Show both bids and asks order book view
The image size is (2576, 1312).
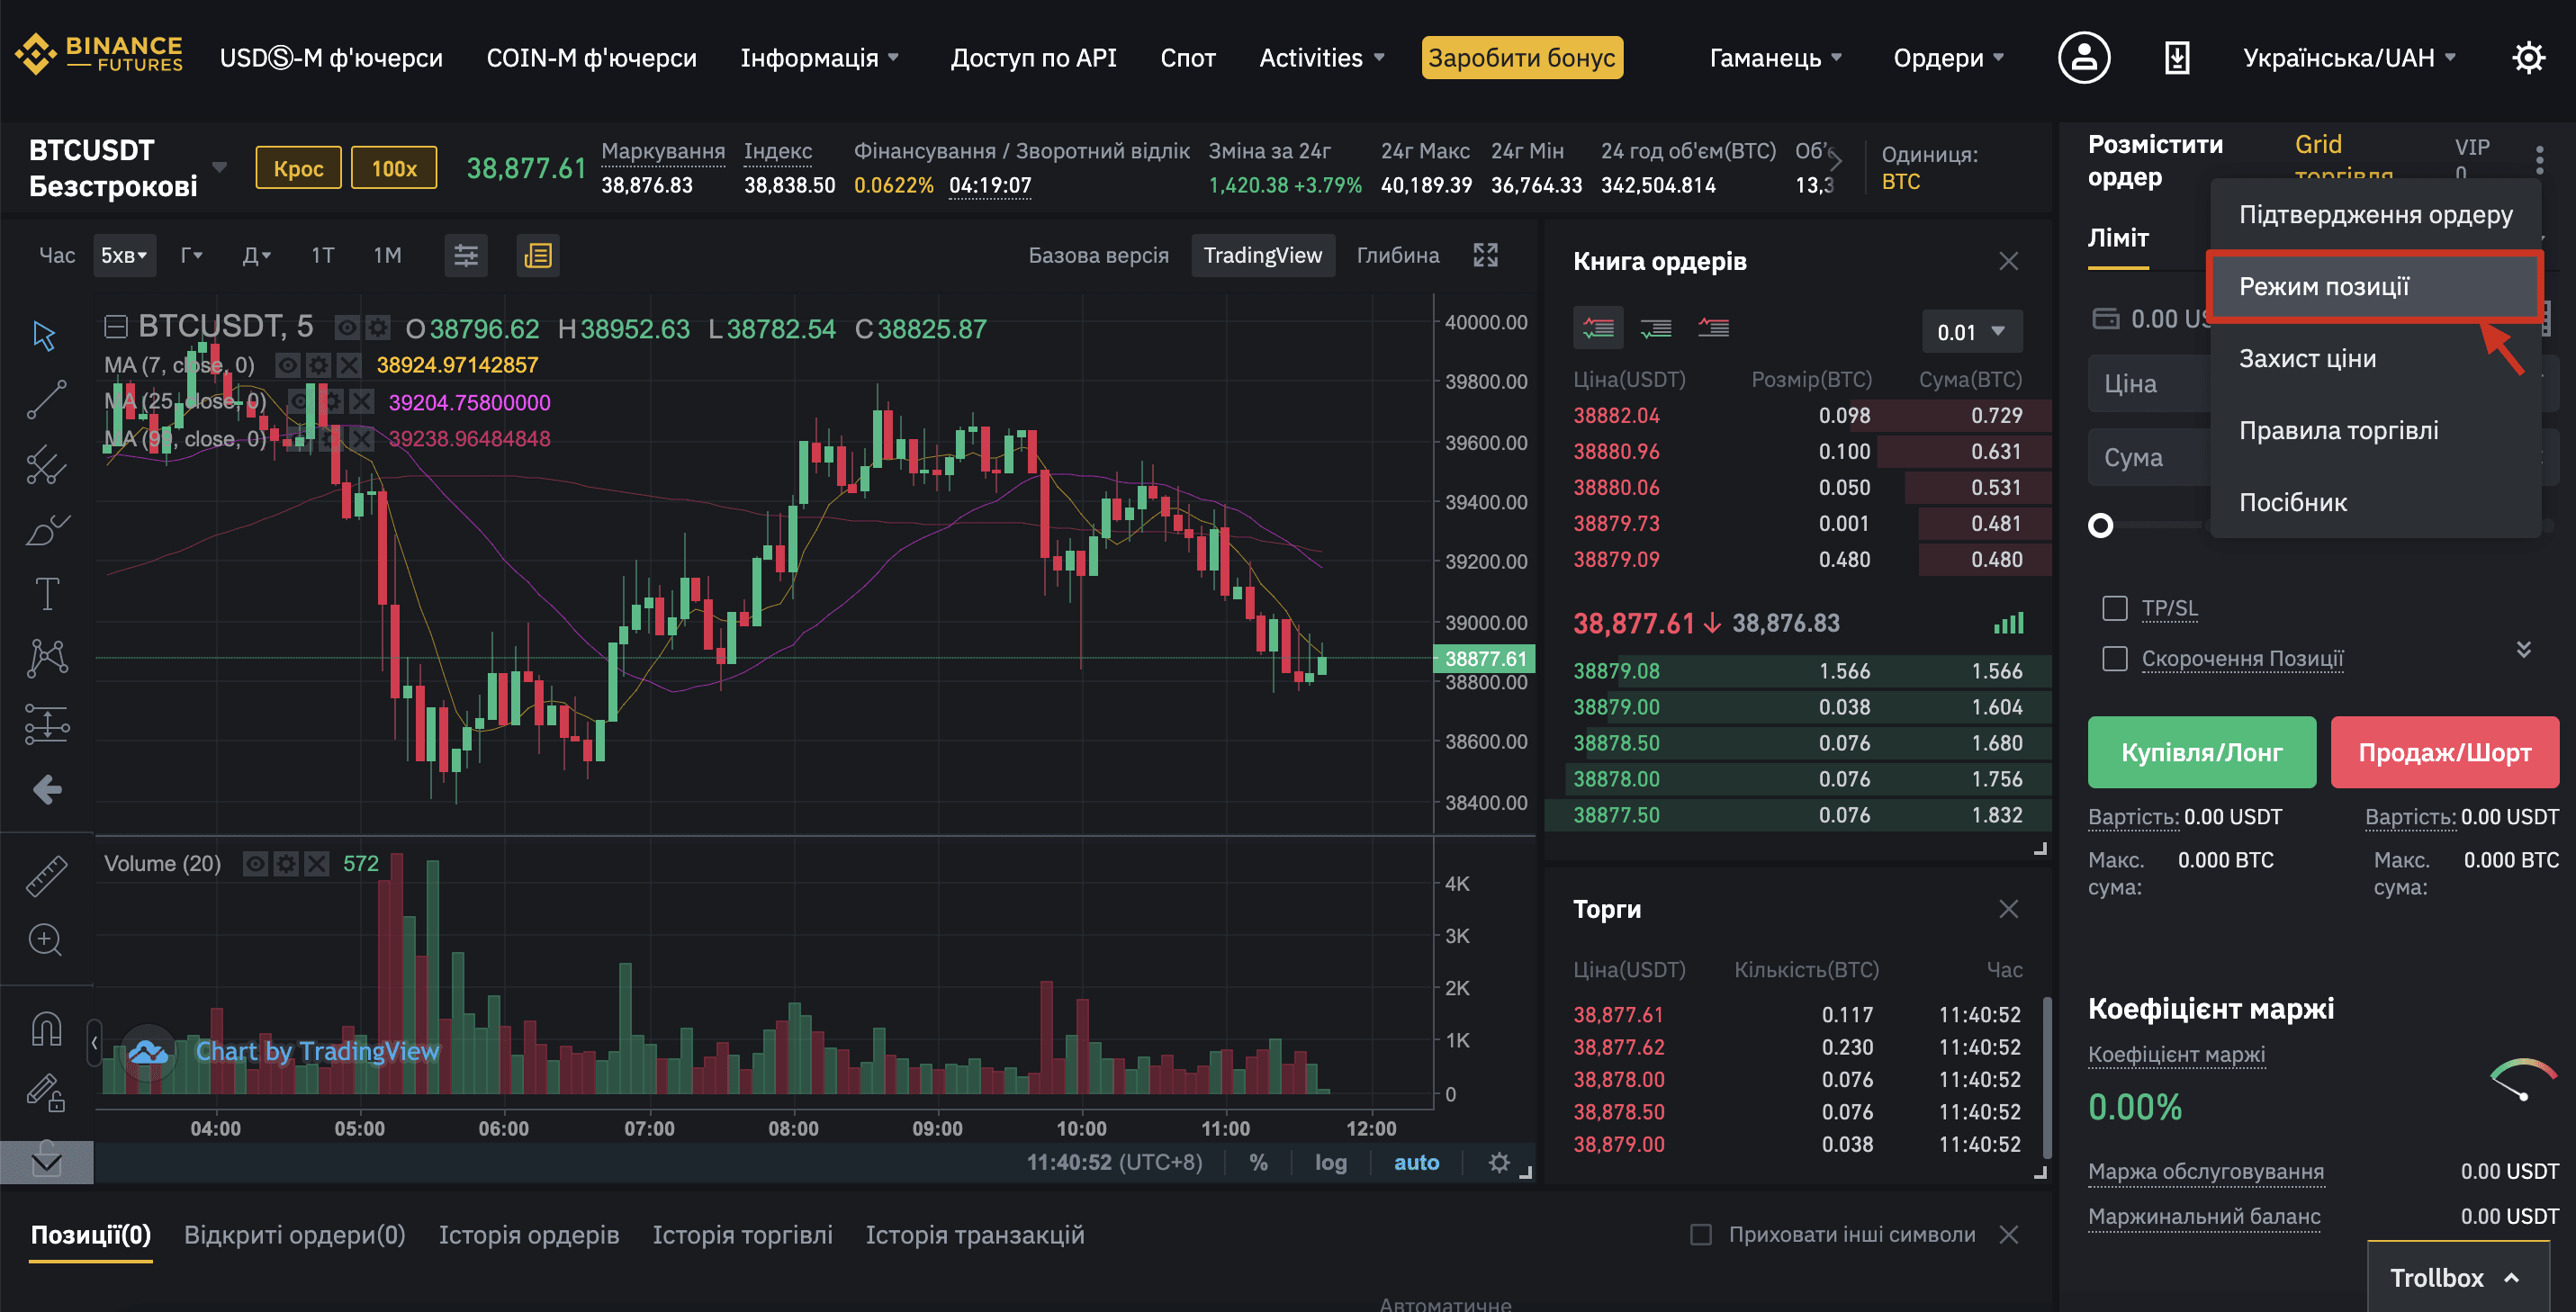pos(1598,328)
